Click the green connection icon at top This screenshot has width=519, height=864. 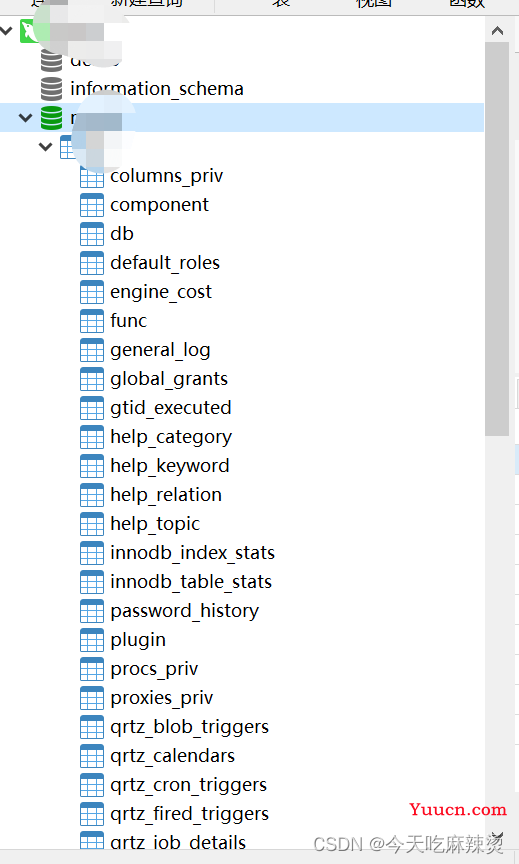point(29,31)
